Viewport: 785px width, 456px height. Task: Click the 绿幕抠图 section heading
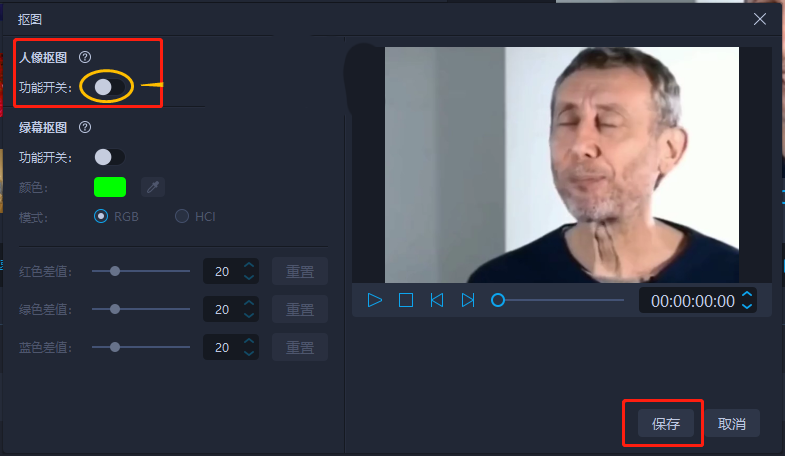point(43,128)
